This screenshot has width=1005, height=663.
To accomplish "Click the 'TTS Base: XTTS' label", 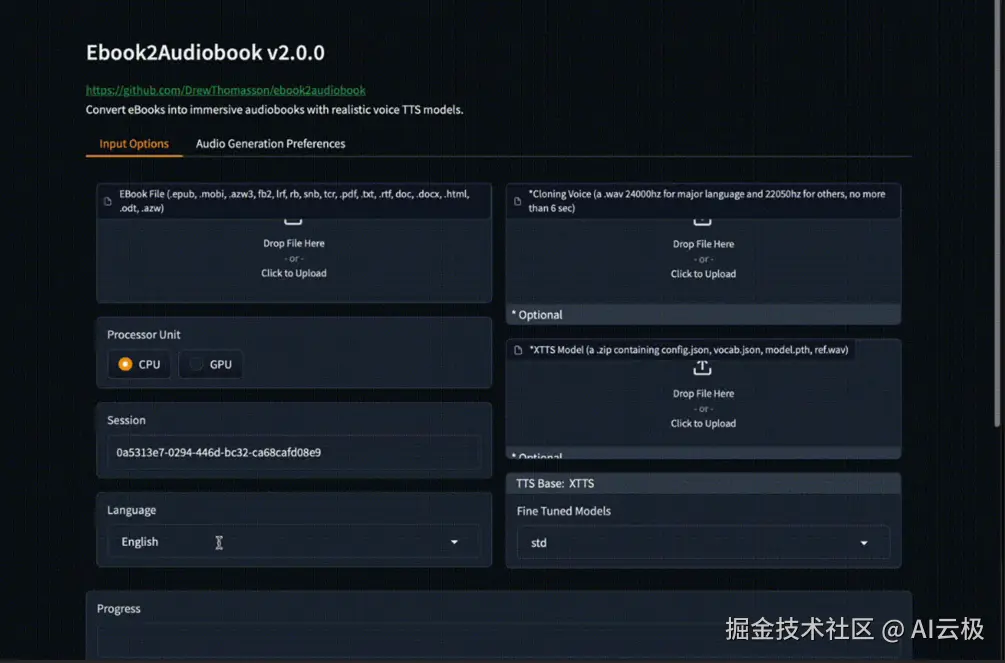I will pos(555,483).
